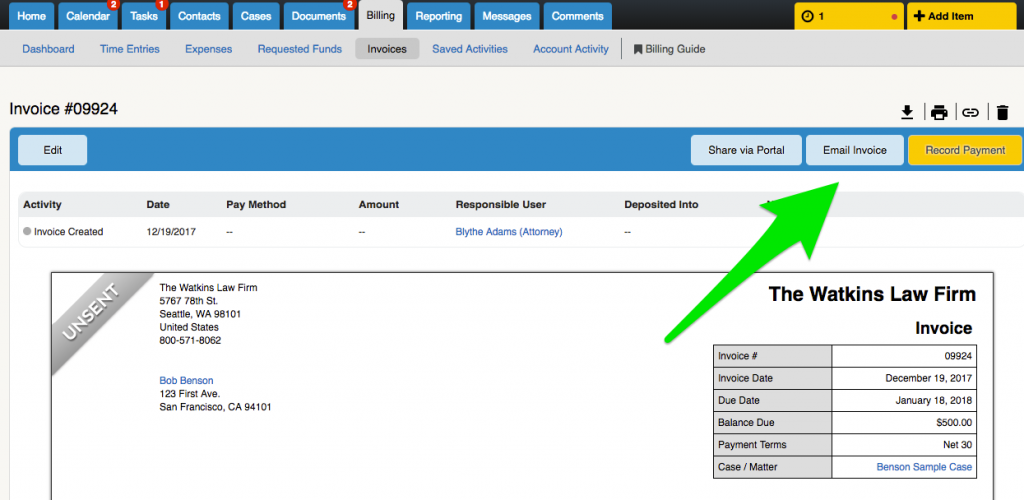Image resolution: width=1024 pixels, height=500 pixels.
Task: Click the 12/19/2017 date cell
Action: click(x=171, y=232)
